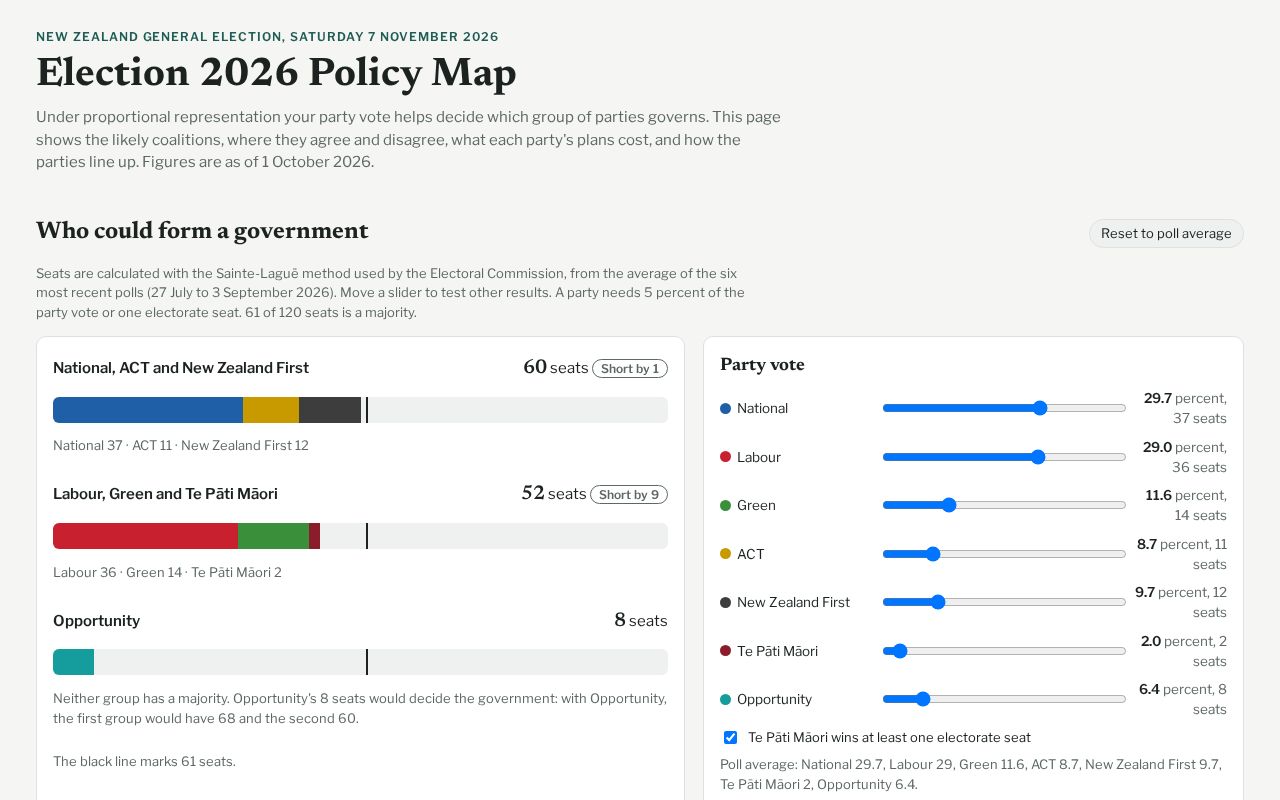The width and height of the screenshot is (1280, 800).
Task: Click the '60 seats' total text
Action: coord(556,367)
